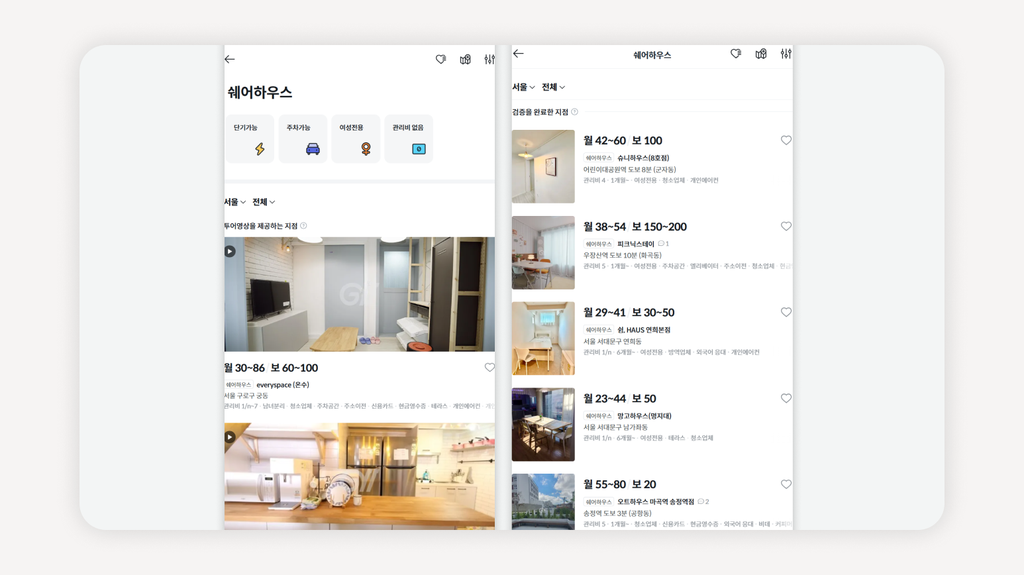The height and width of the screenshot is (575, 1024).
Task: Open the filter sliders icon on the left screen
Action: tap(489, 60)
